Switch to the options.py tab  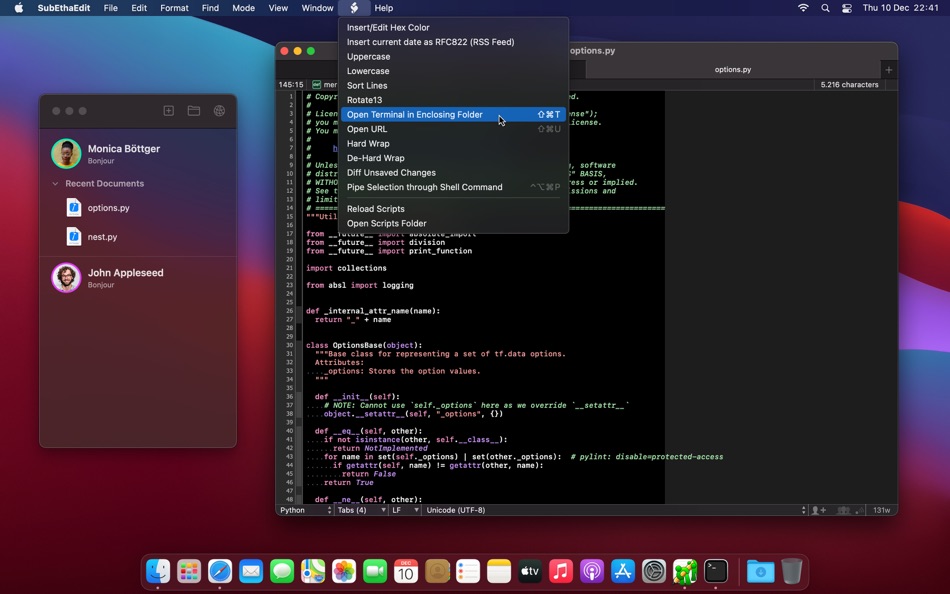click(x=732, y=70)
